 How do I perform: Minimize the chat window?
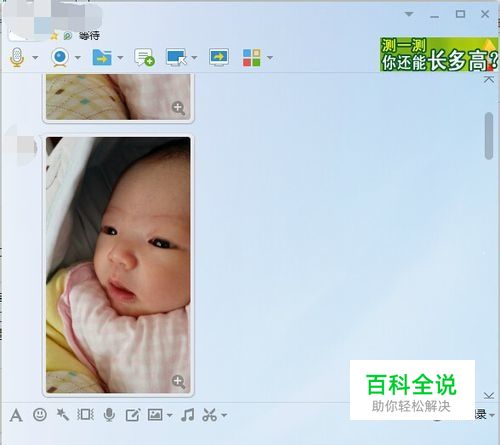[x=434, y=16]
